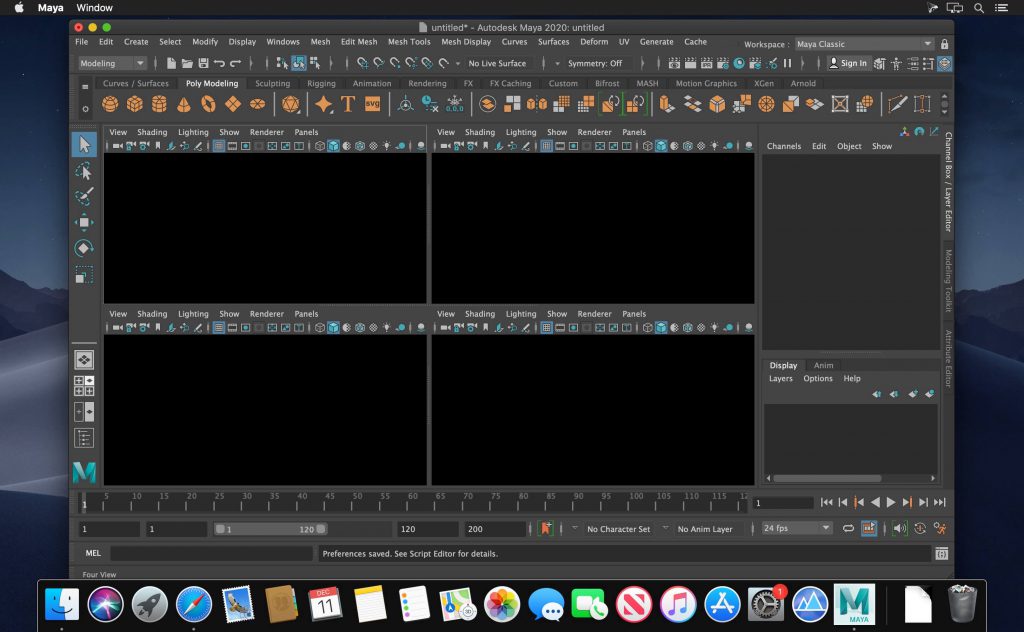Viewport: 1024px width, 632px height.
Task: Open the Script Editor icon at bottom right
Action: coord(940,553)
